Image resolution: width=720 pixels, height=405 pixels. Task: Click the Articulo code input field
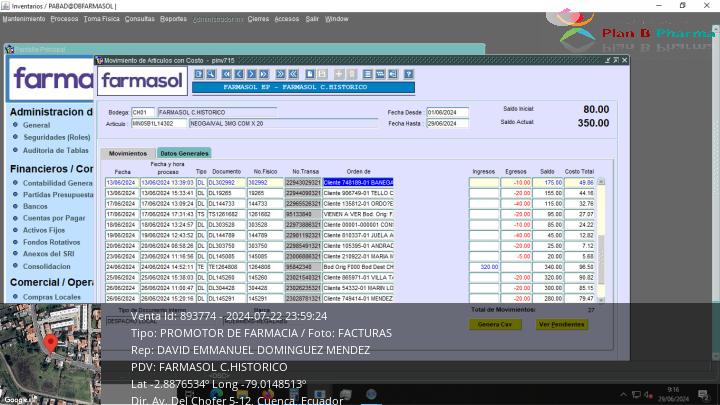pyautogui.click(x=159, y=124)
